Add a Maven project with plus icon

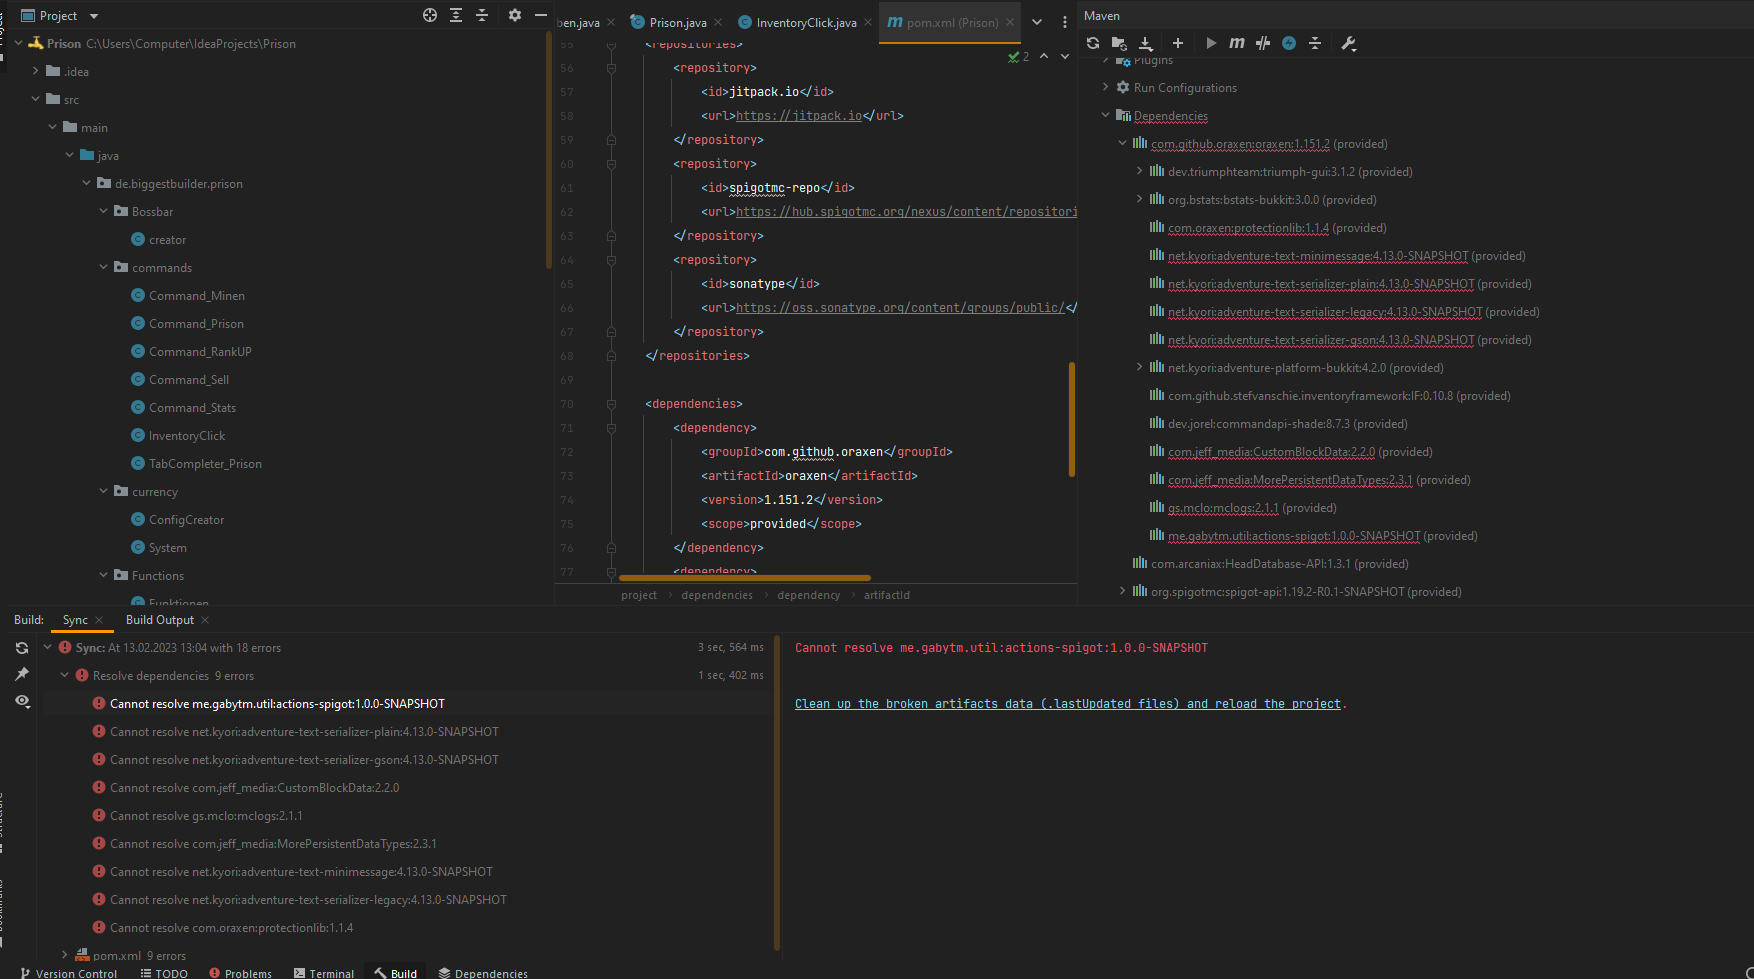pyautogui.click(x=1178, y=43)
